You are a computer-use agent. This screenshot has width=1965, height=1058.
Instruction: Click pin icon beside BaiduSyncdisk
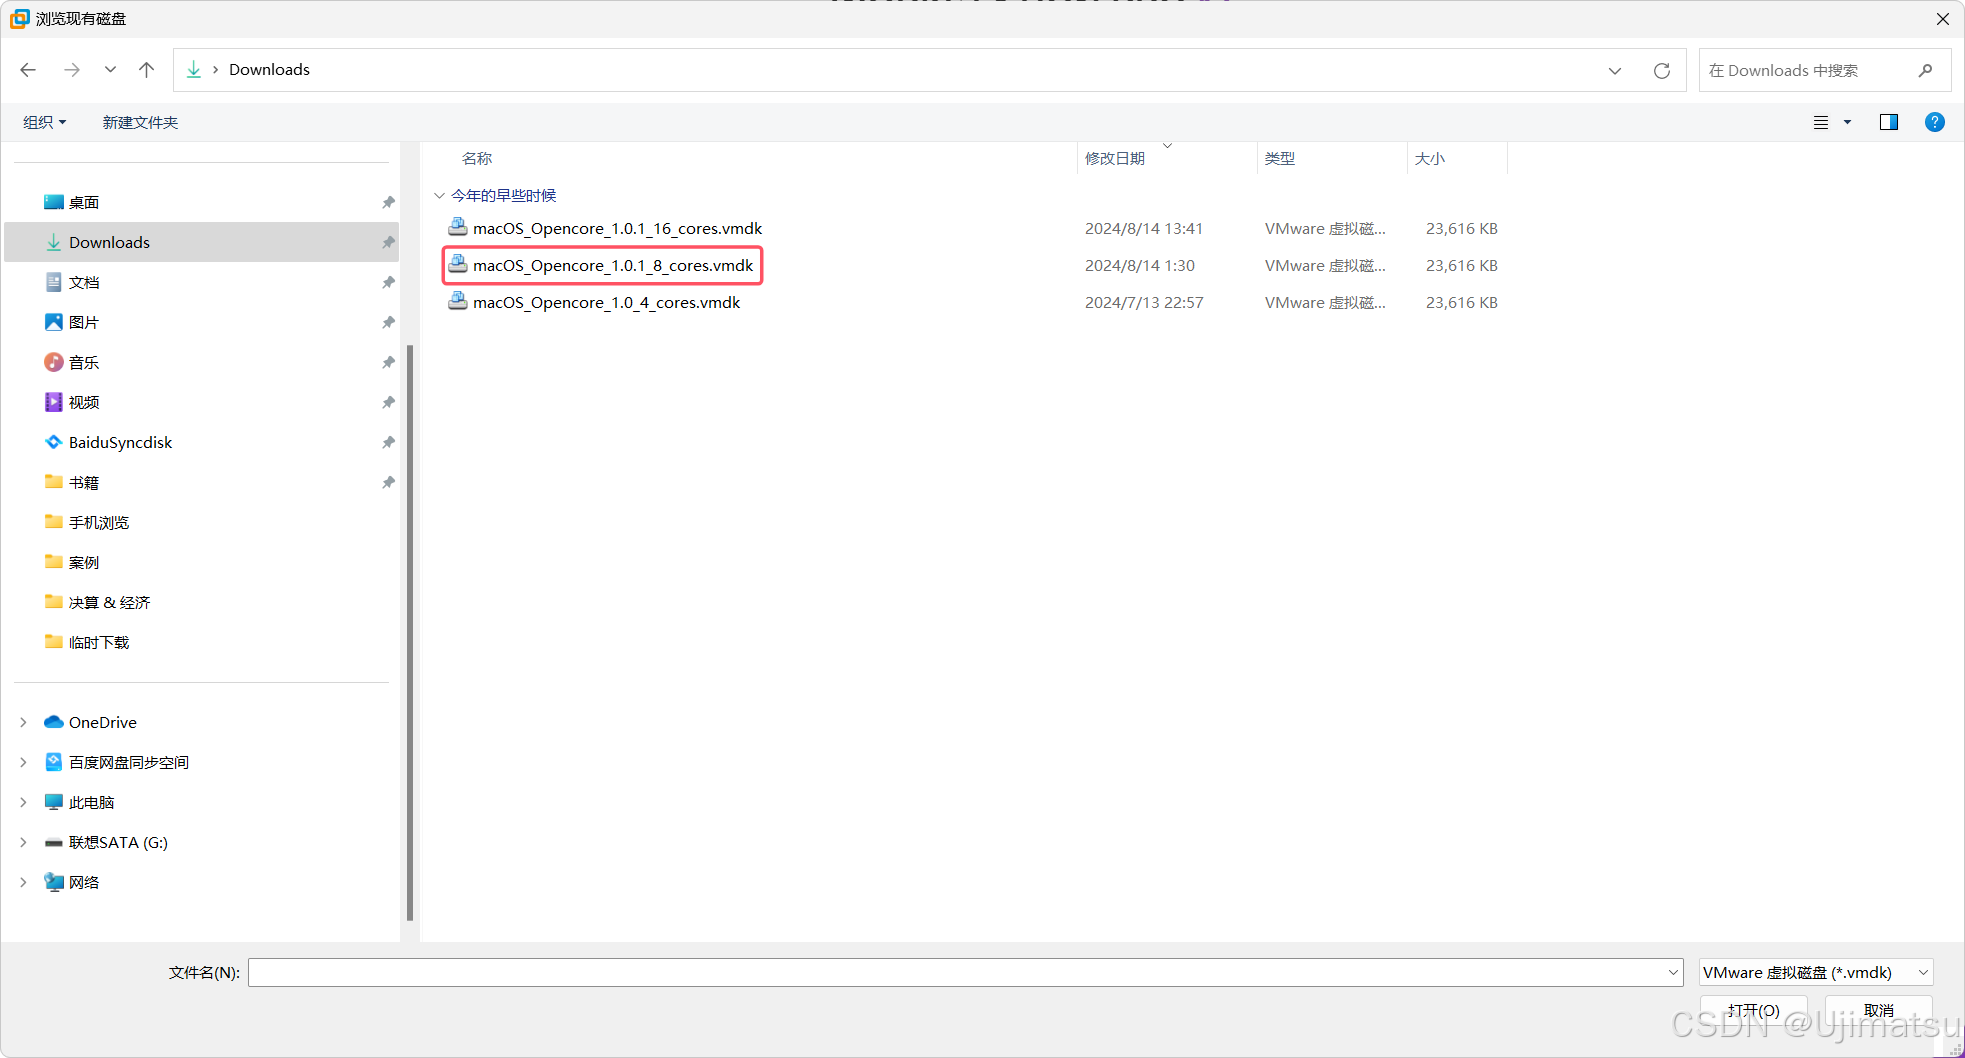pos(388,442)
